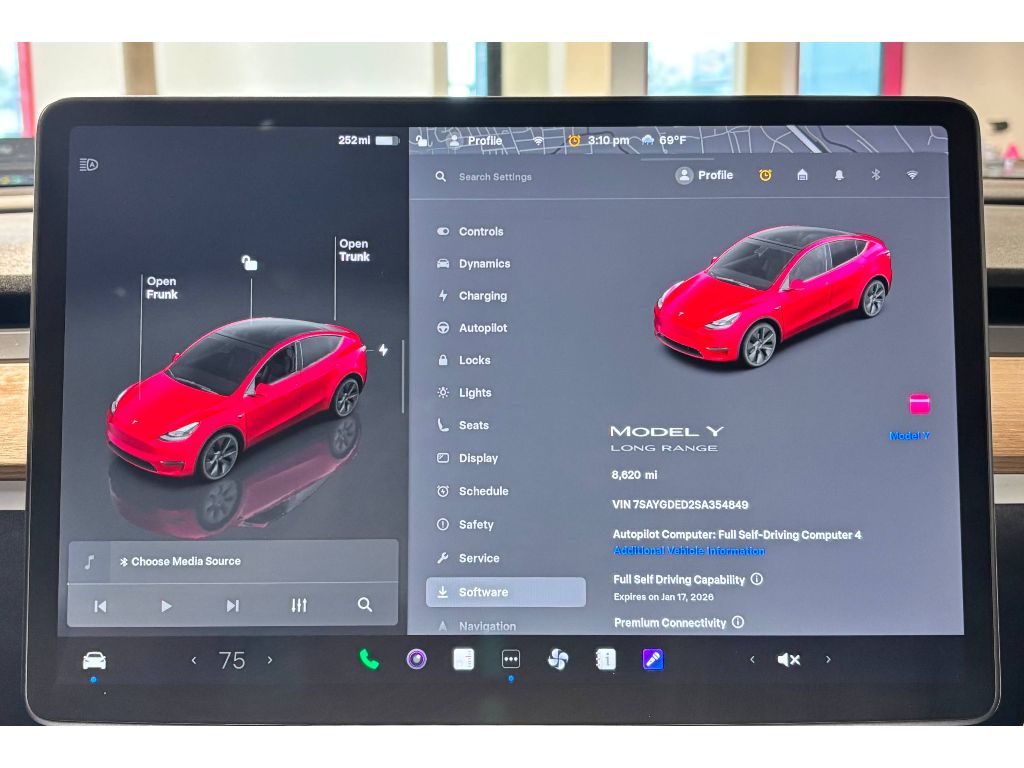Open the dashcam camera app icon
The image size is (1024, 768).
point(416,659)
